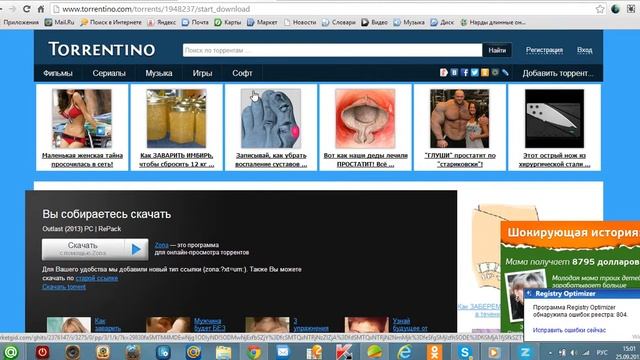This screenshot has width=640, height=360.
Task: Open Поиск в Интернете bookmark
Action: [x=111, y=22]
